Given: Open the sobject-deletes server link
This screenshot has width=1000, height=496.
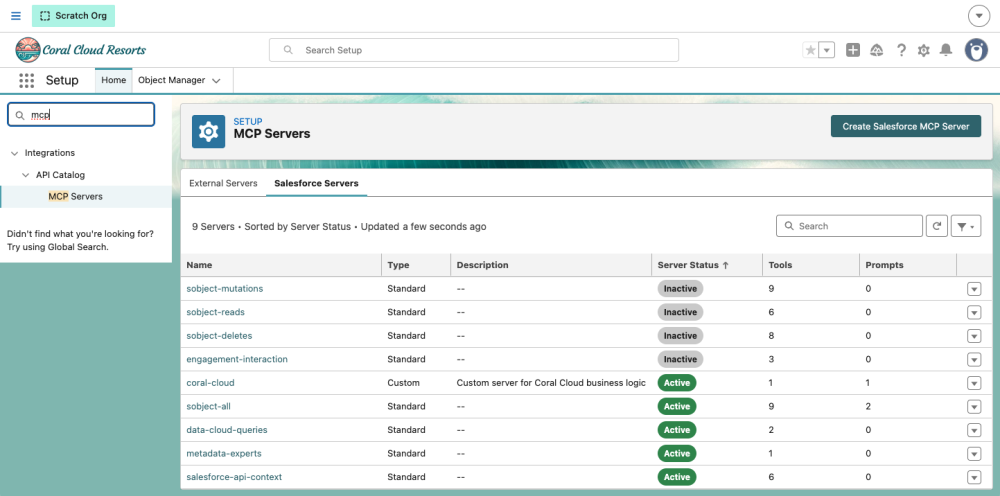Looking at the screenshot, I should (219, 336).
